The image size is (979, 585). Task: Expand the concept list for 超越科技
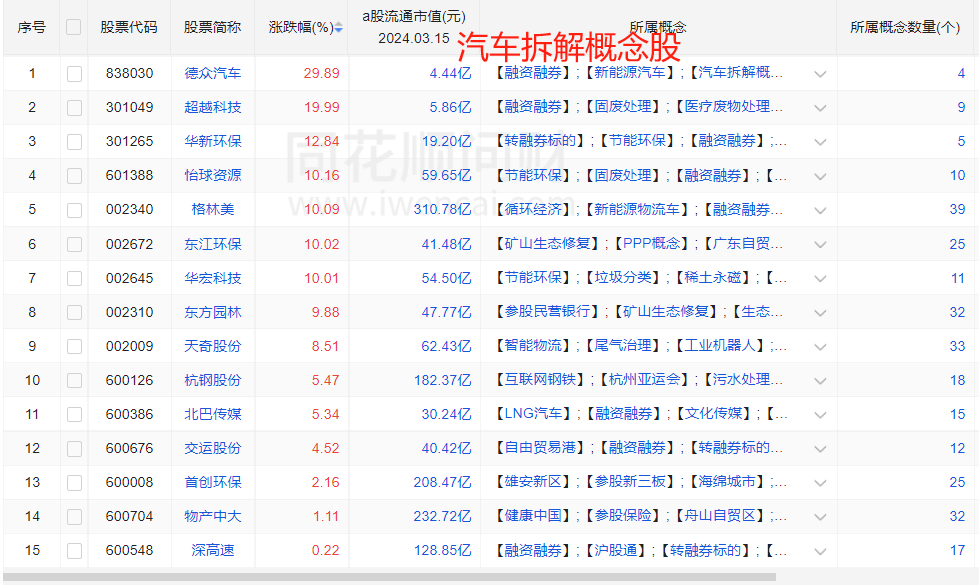point(820,106)
